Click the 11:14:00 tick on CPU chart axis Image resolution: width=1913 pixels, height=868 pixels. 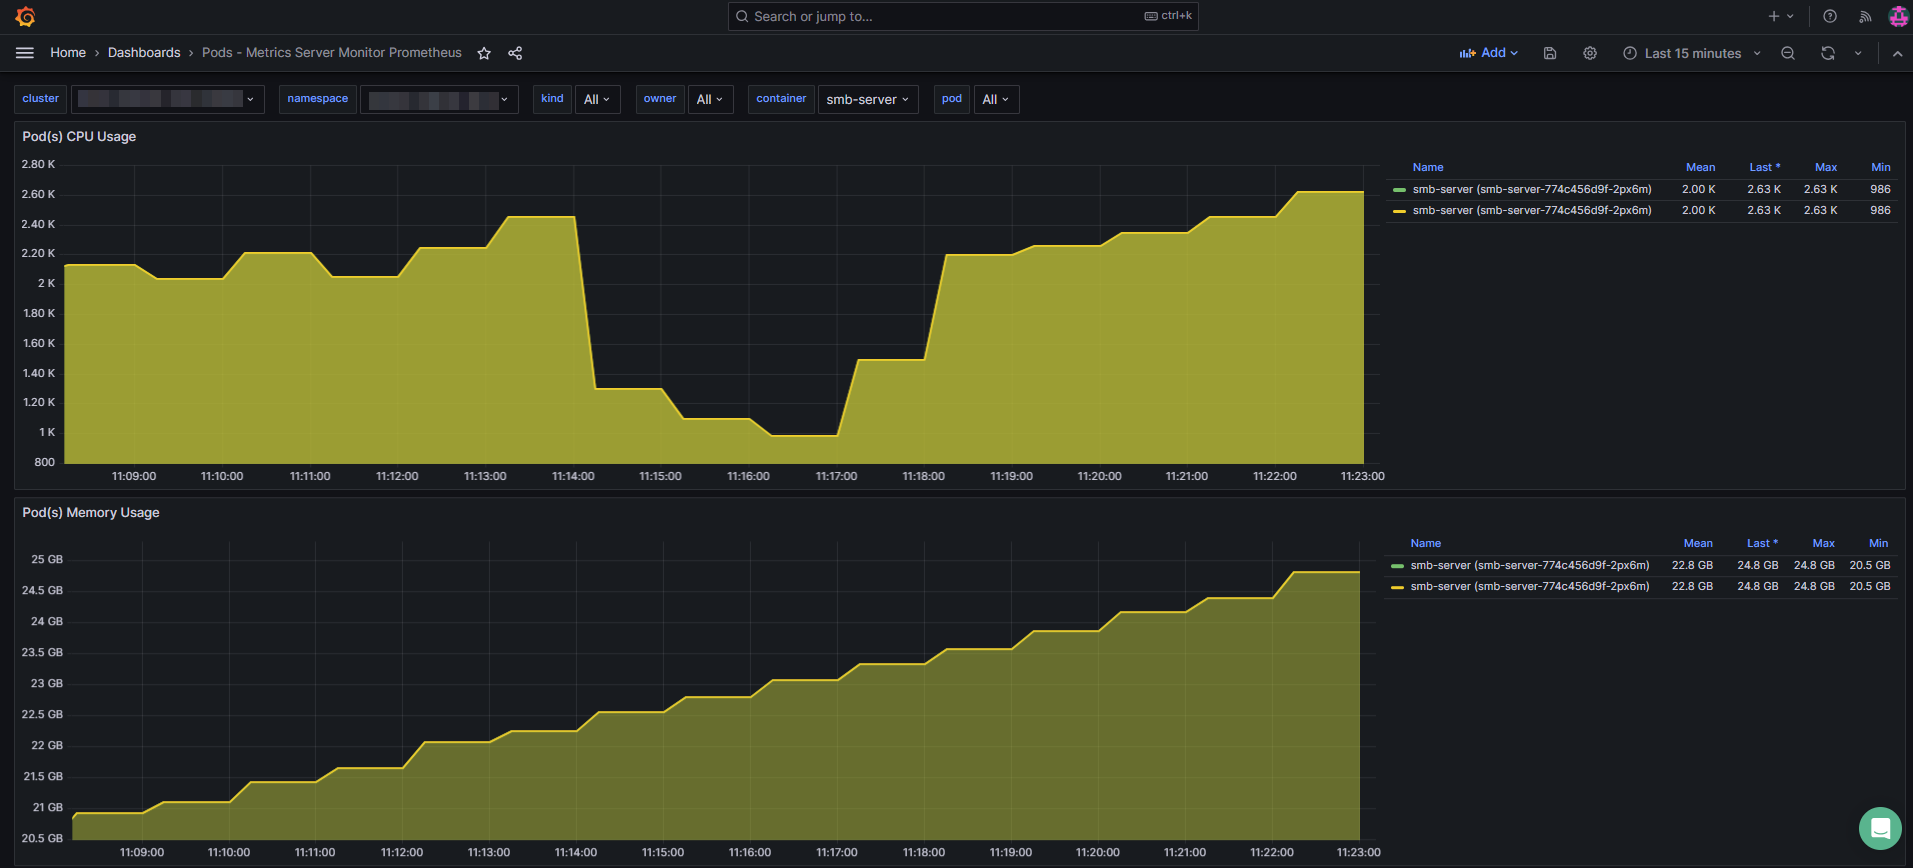tap(573, 476)
